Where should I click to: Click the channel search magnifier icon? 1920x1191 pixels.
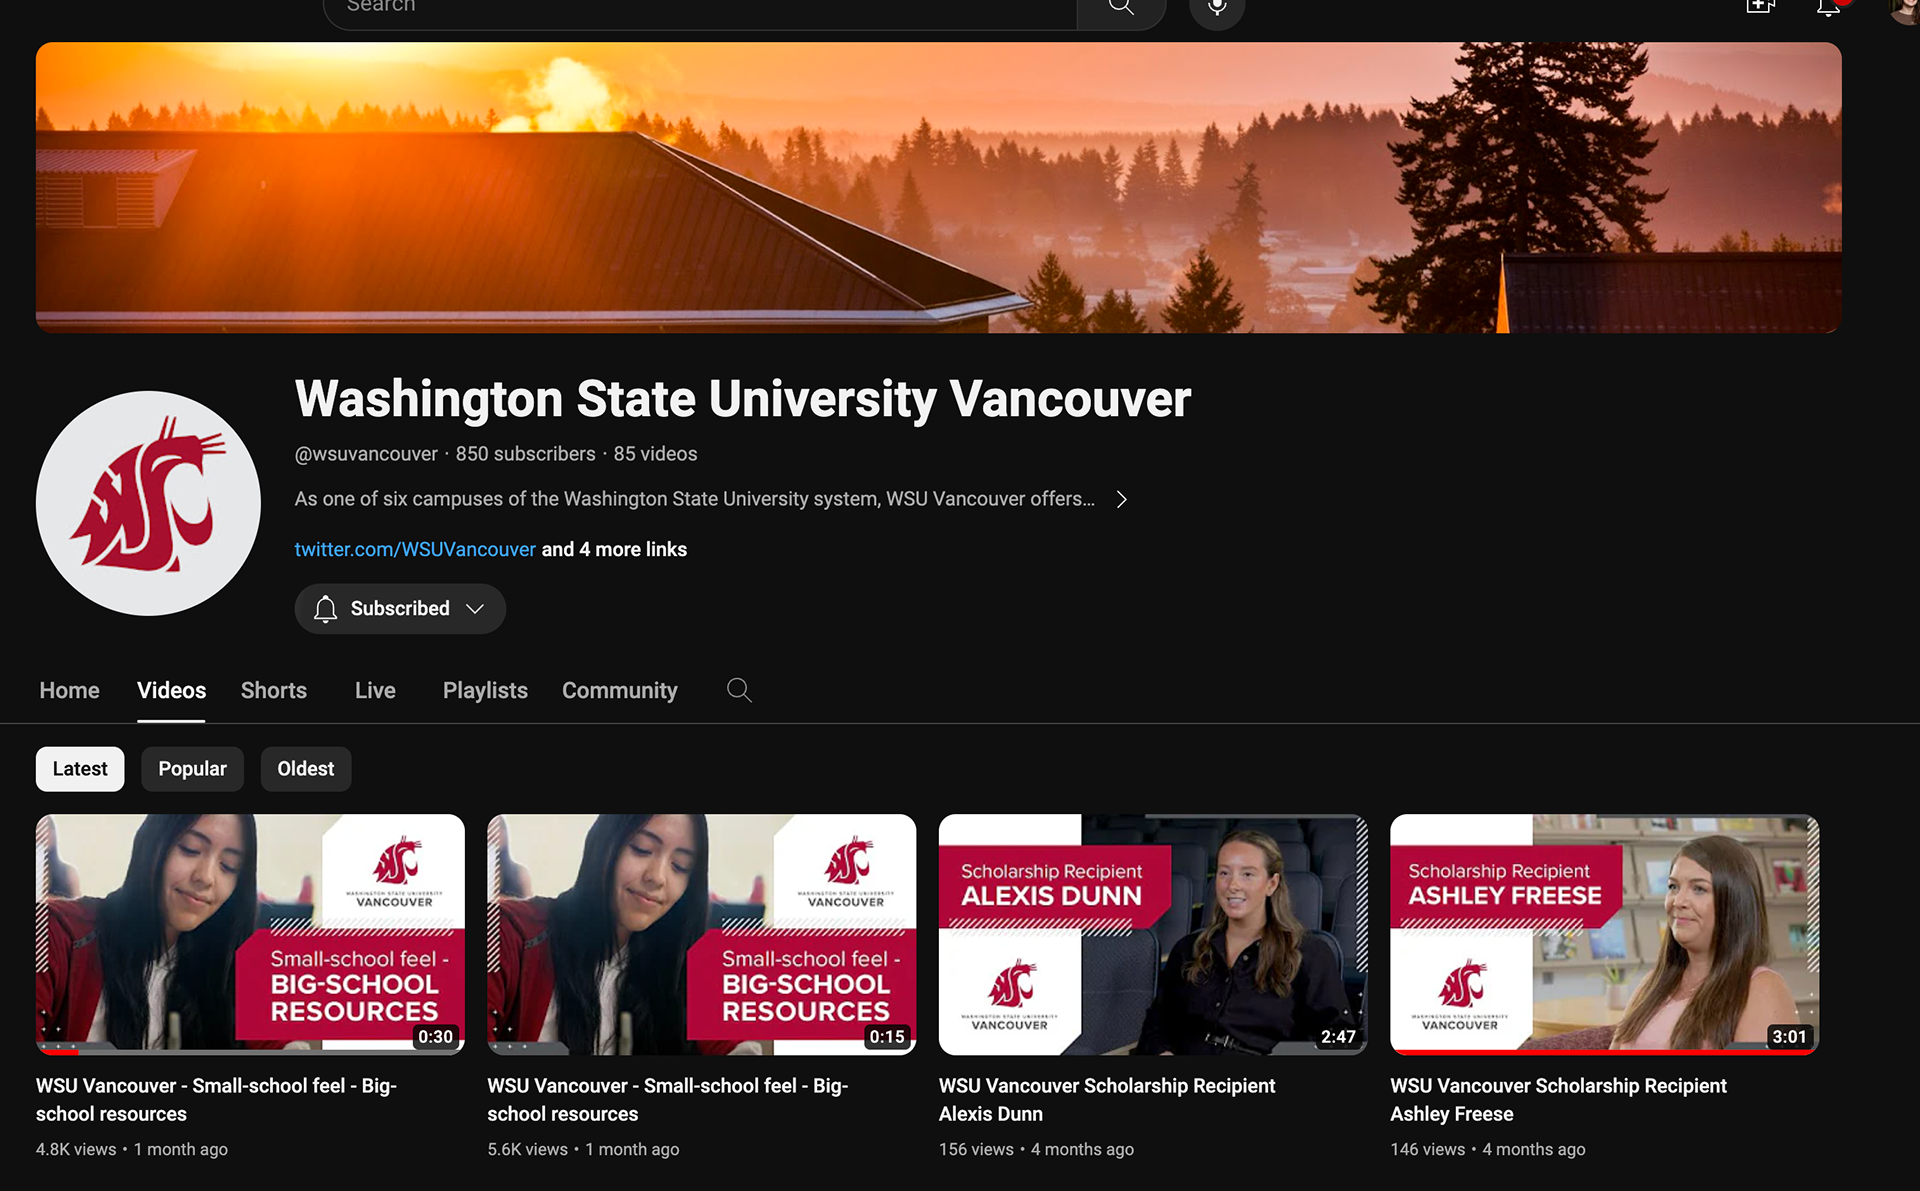tap(739, 690)
